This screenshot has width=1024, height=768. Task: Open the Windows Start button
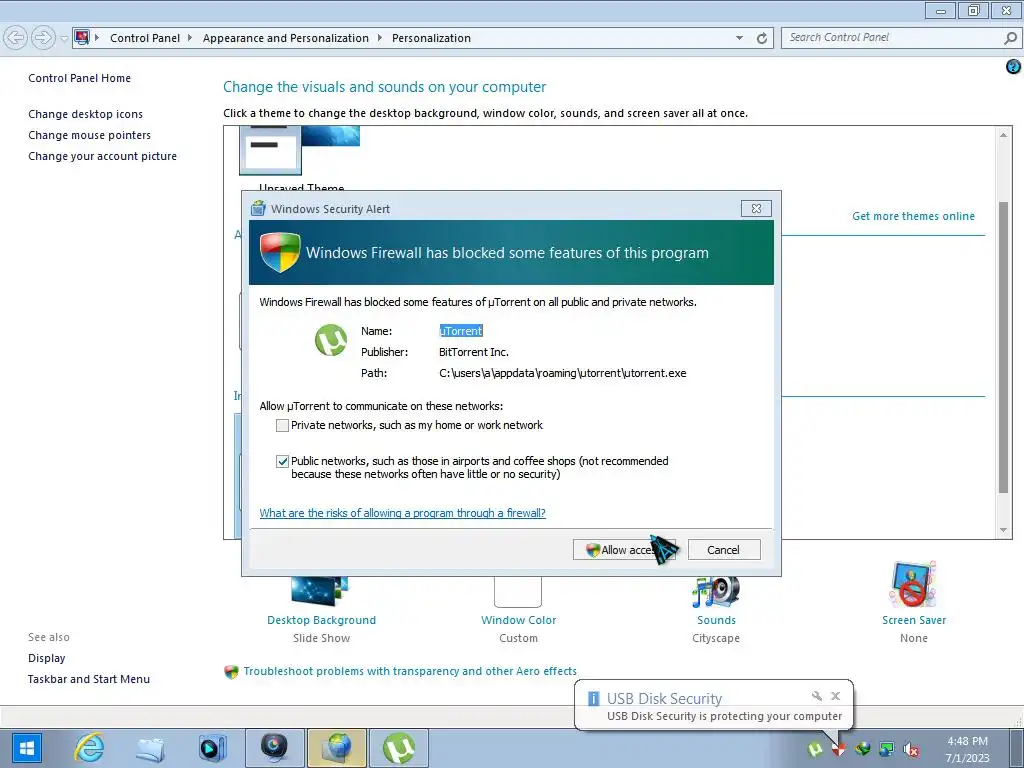[26, 747]
